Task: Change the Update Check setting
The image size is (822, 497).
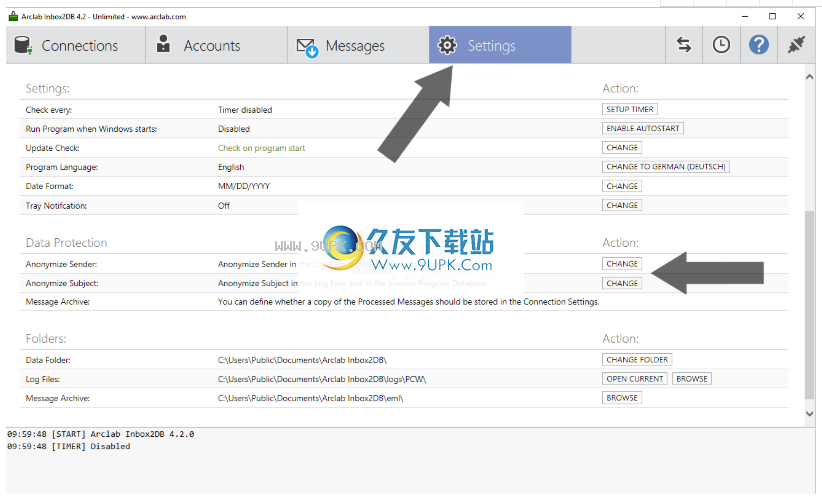Action: (622, 148)
